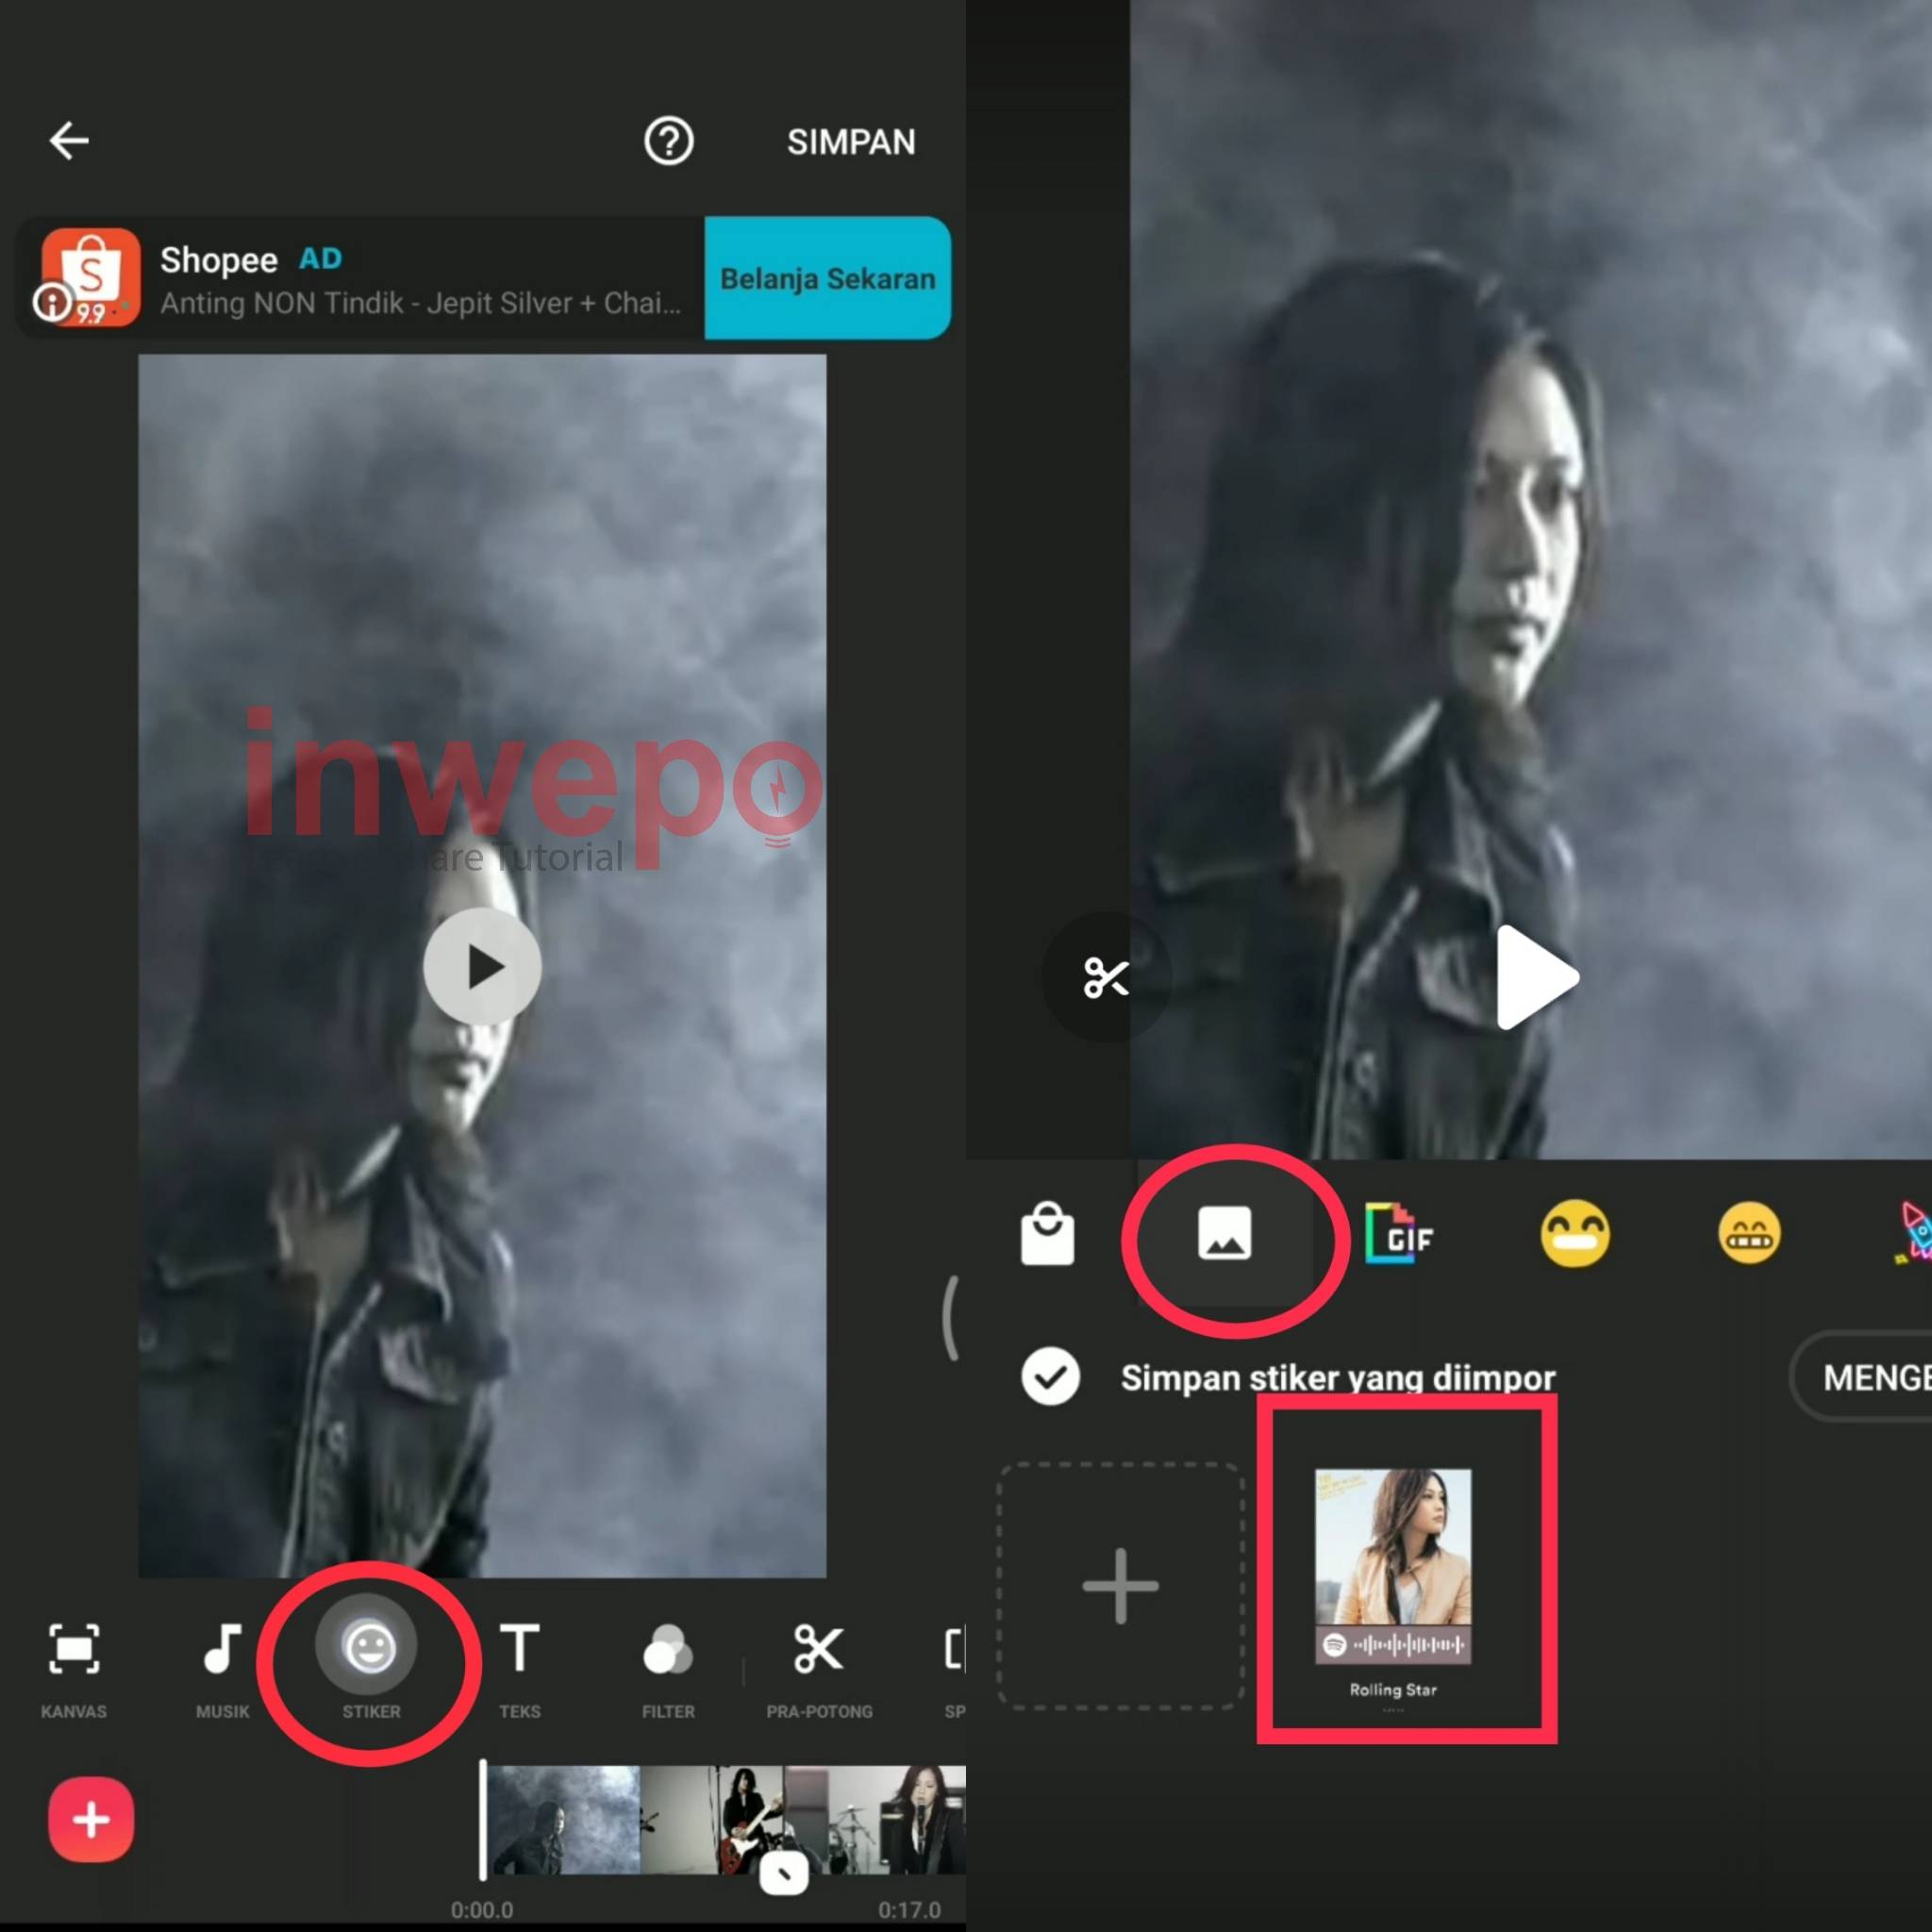1932x1932 pixels.
Task: Open the help question mark icon
Action: 668,141
